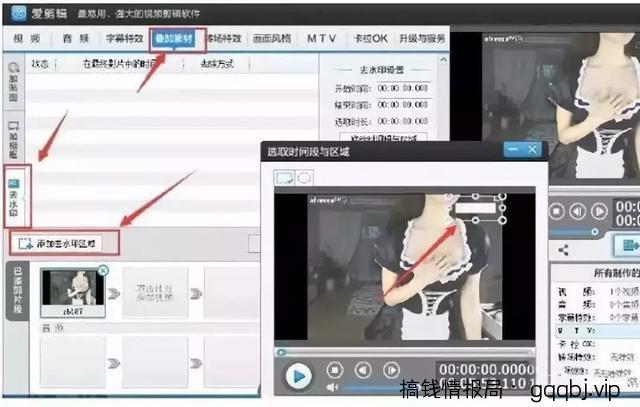The width and height of the screenshot is (640, 407).
Task: Click the dialog playback progress bar
Action: (405, 352)
